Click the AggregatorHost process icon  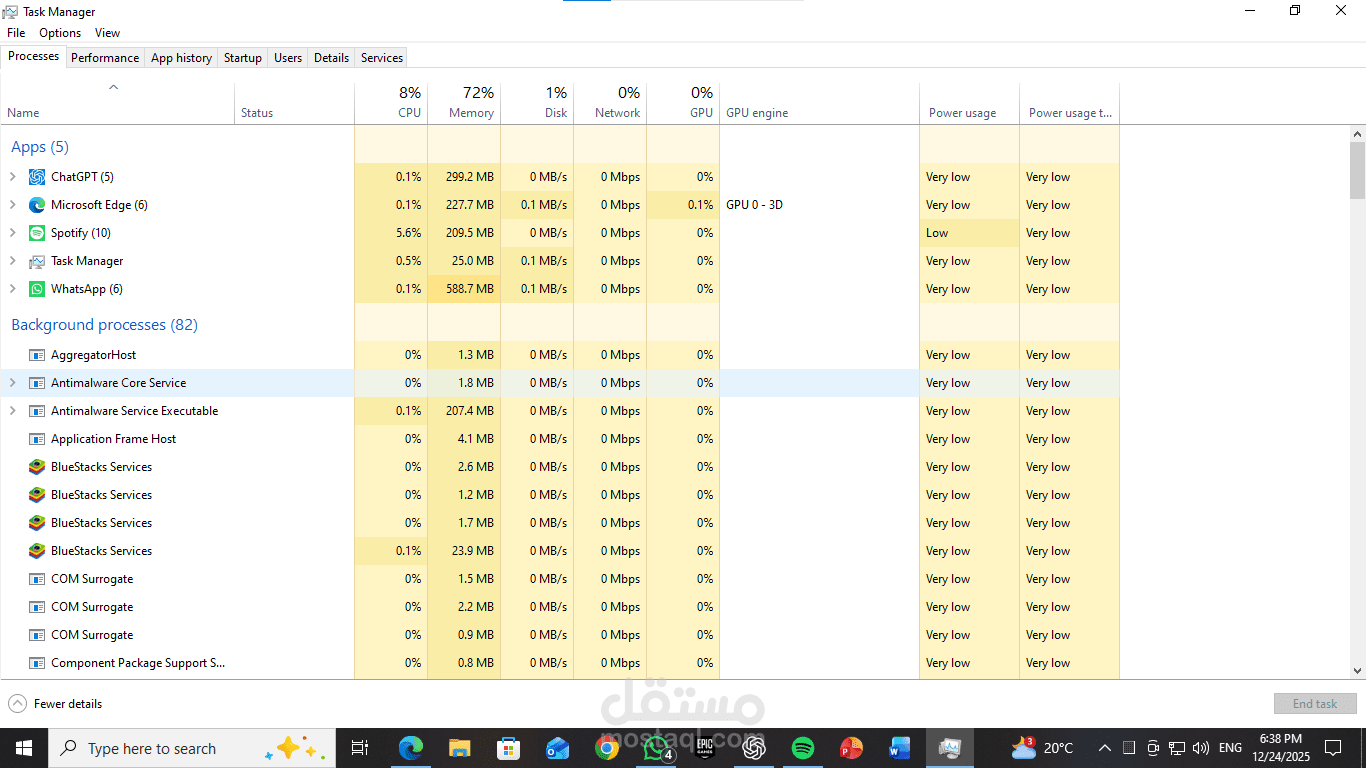click(x=37, y=355)
